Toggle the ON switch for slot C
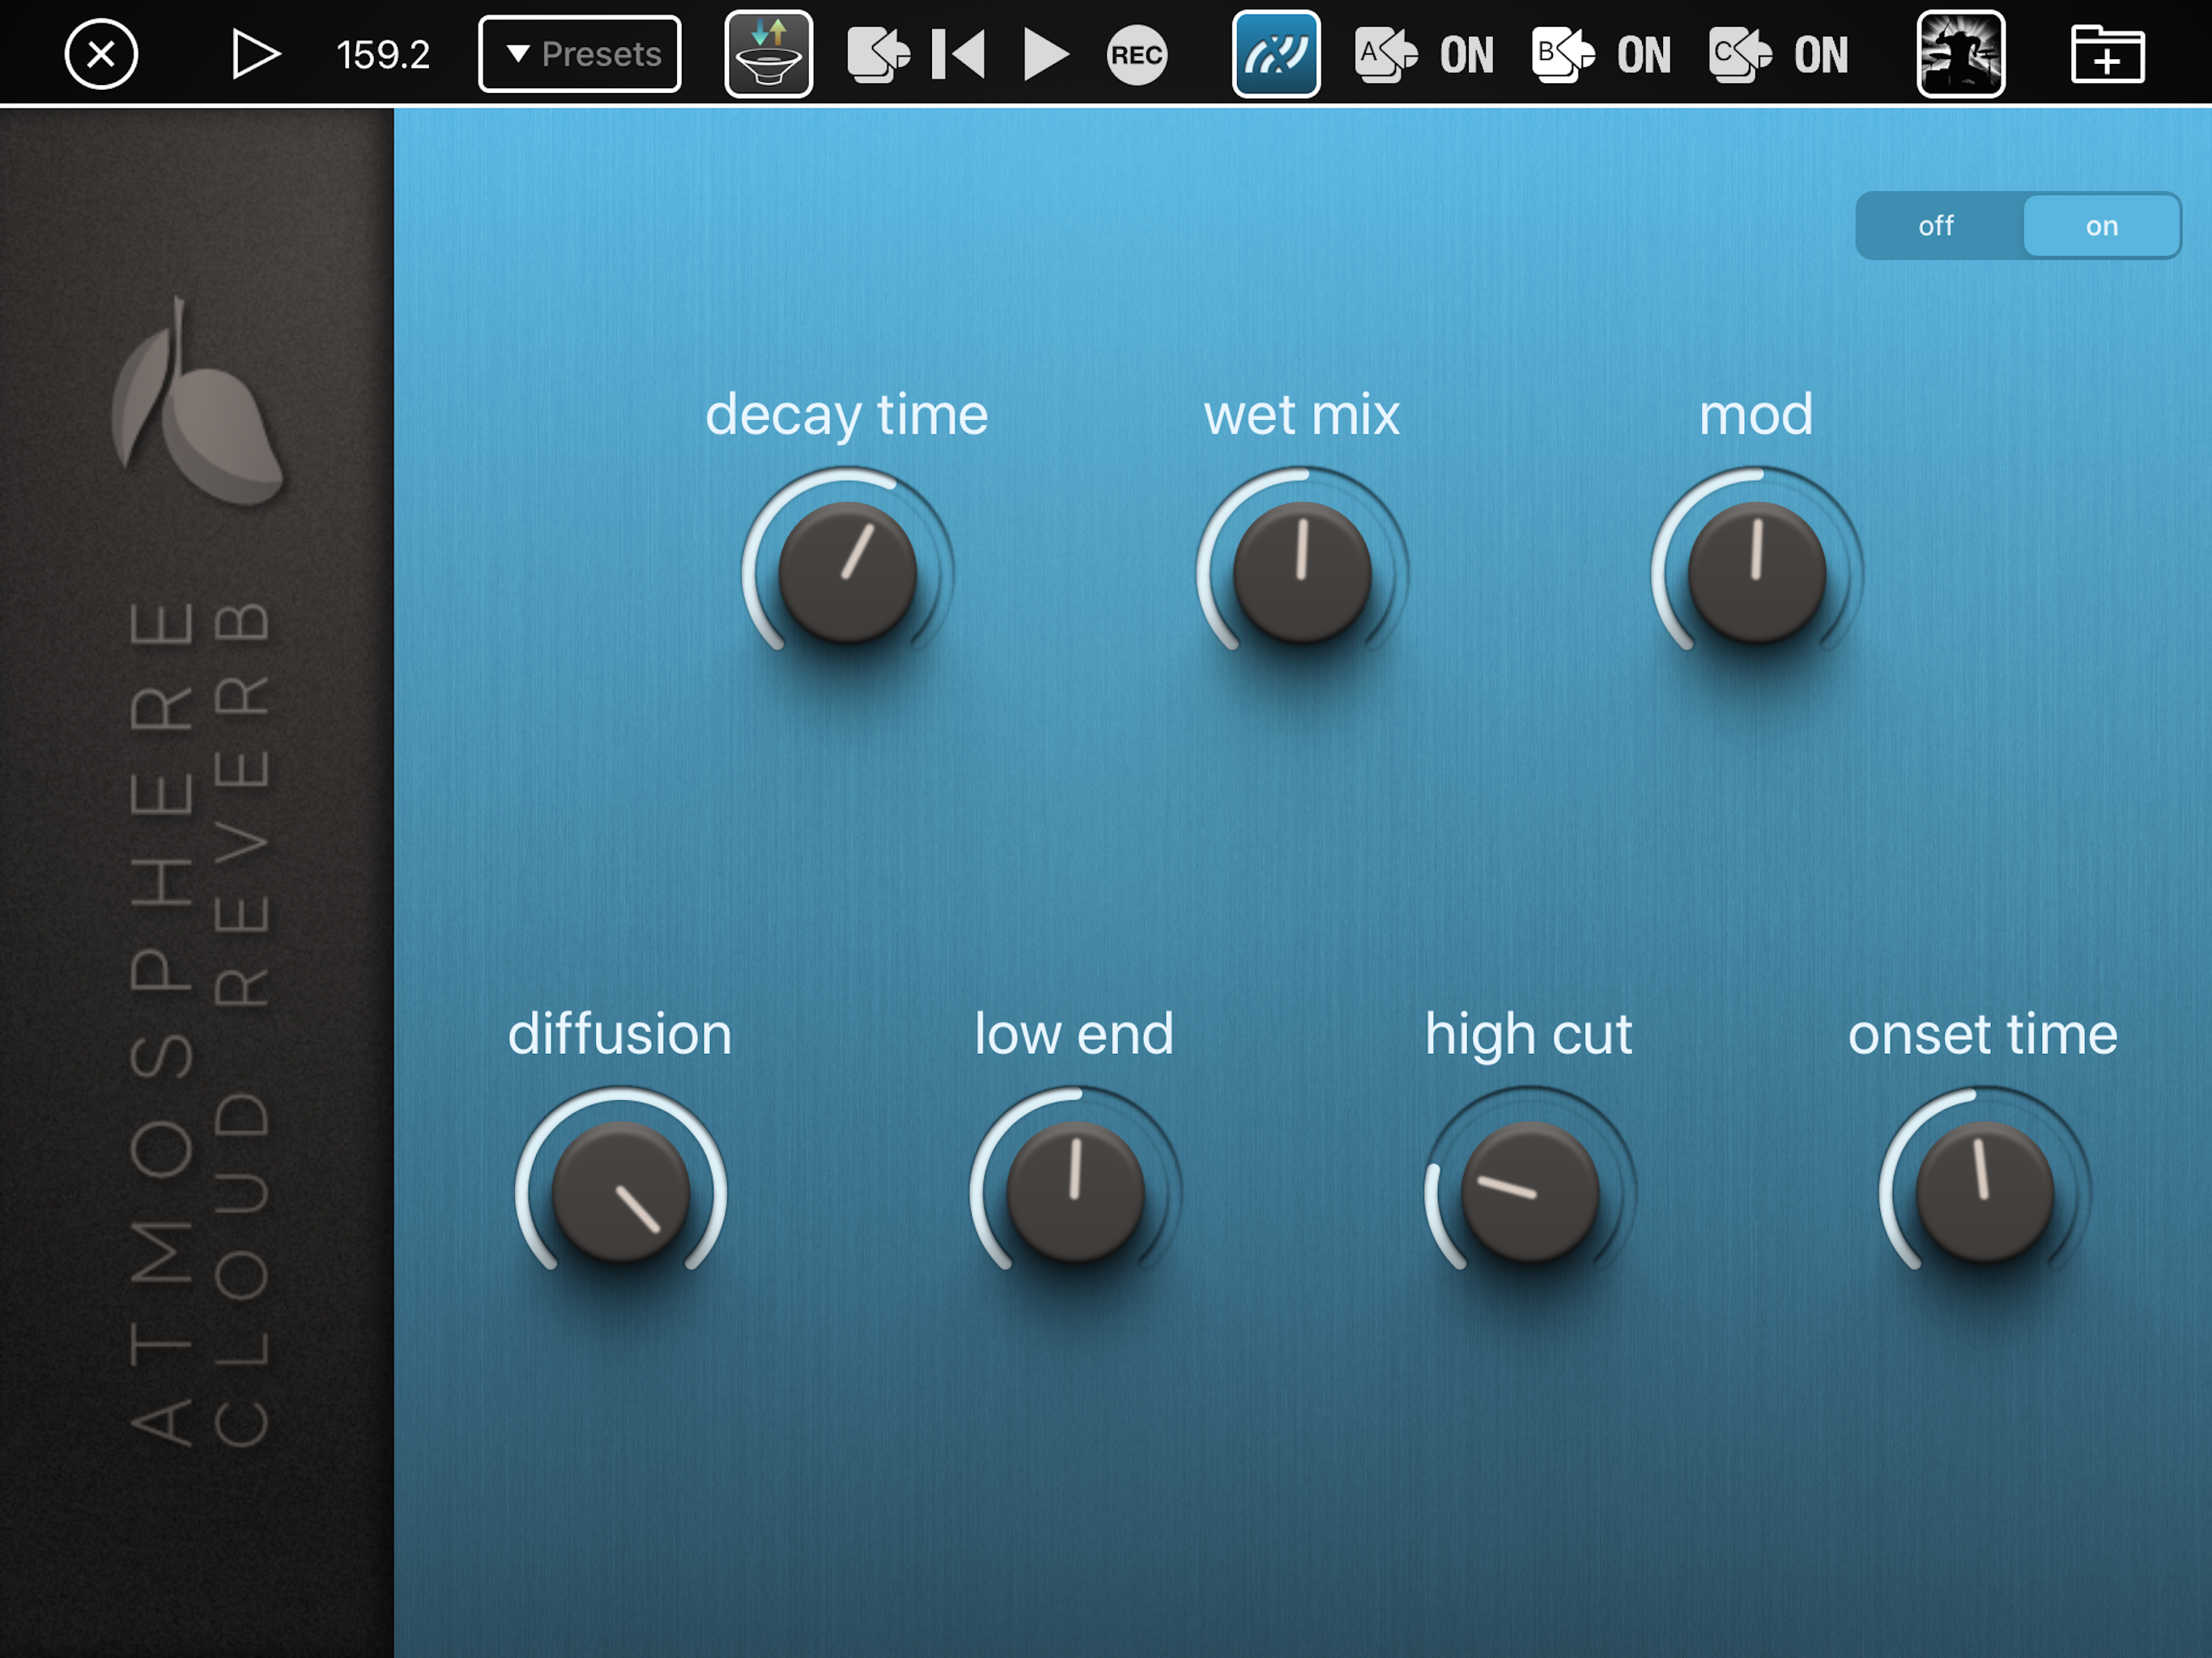Image resolution: width=2212 pixels, height=1658 pixels. (x=1821, y=55)
